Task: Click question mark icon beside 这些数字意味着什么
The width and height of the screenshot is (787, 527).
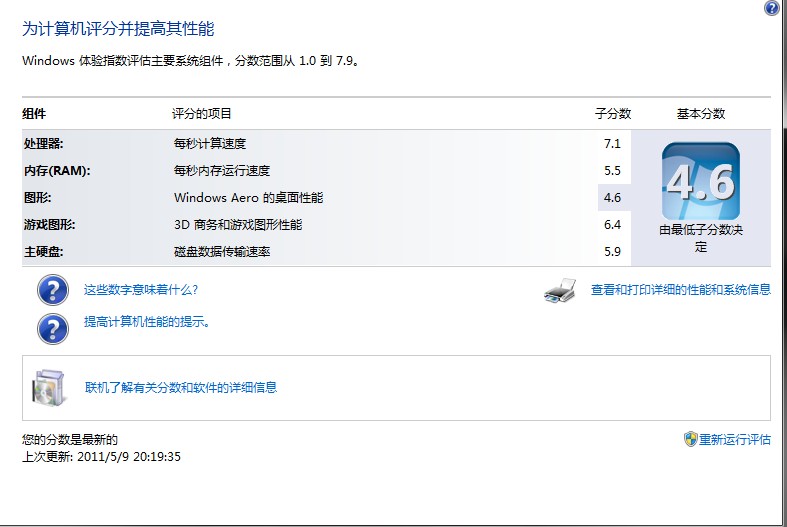Action: coord(53,290)
